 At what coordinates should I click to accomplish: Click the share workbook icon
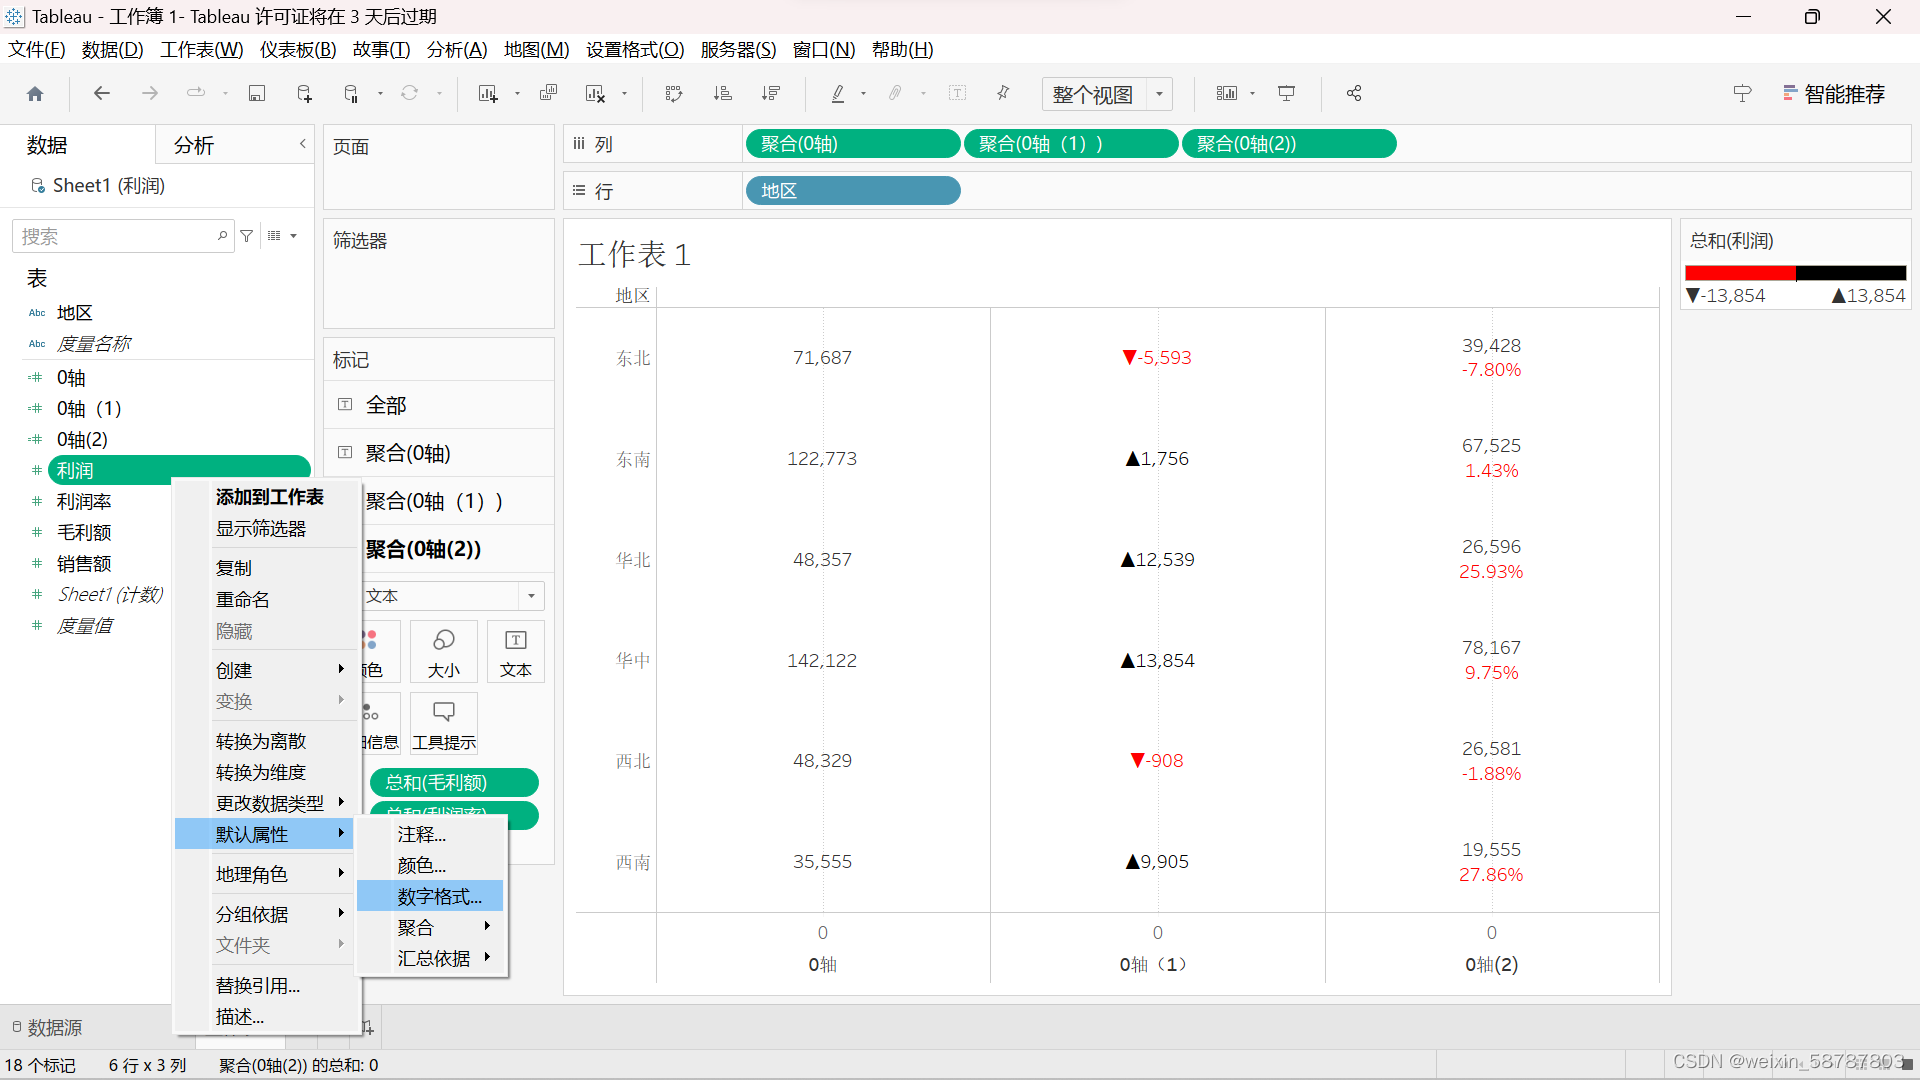[x=1354, y=94]
